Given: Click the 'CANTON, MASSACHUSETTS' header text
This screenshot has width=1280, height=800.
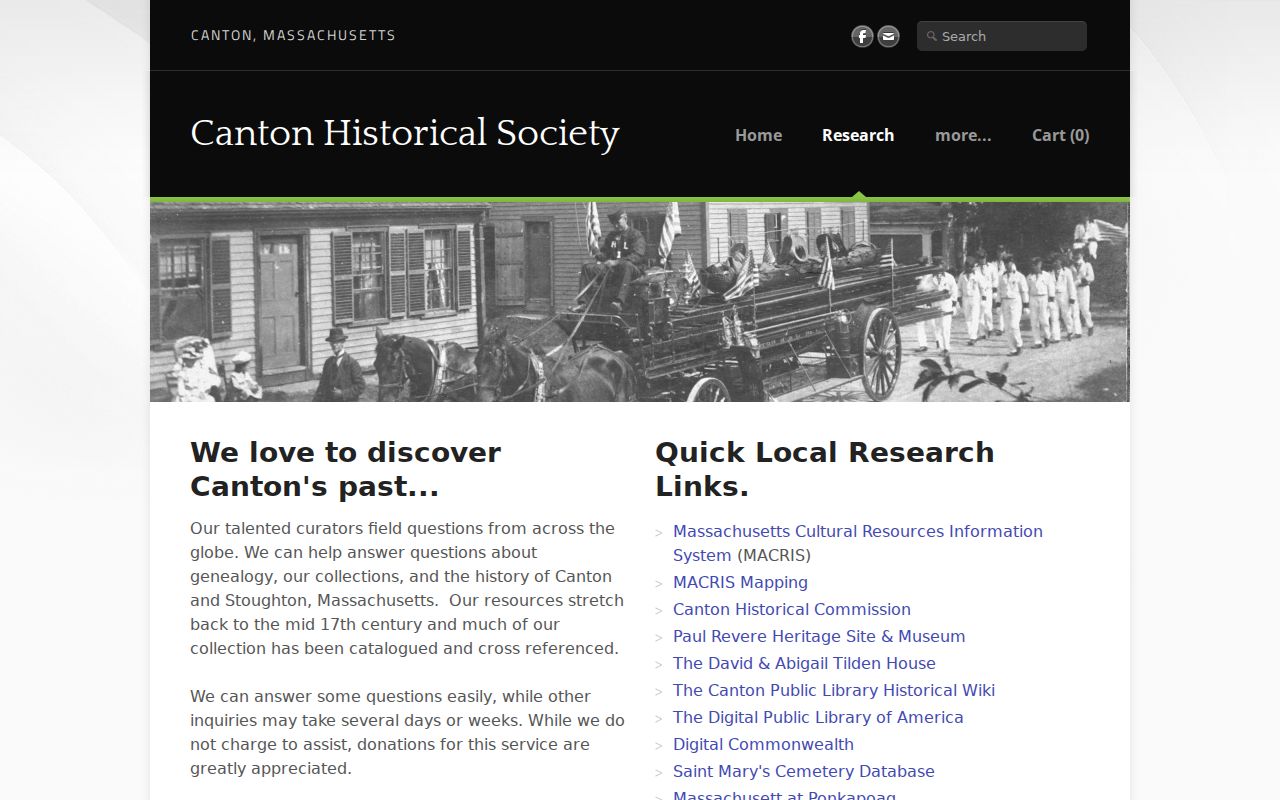Looking at the screenshot, I should (293, 35).
